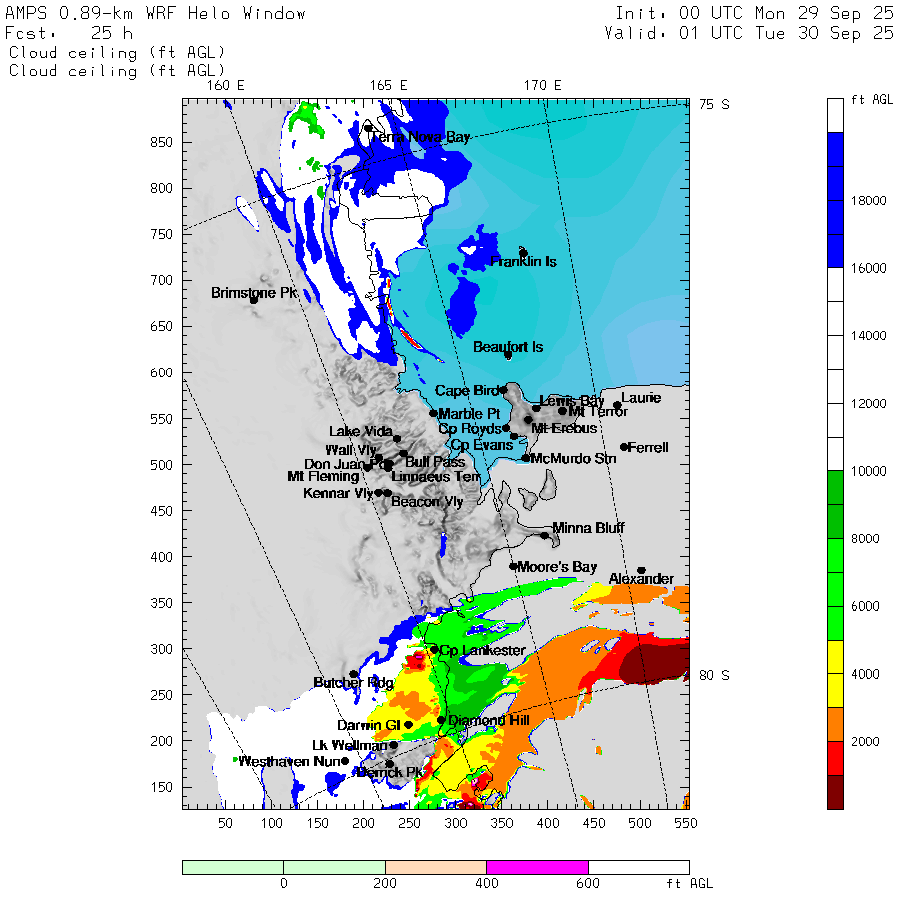This screenshot has width=900, height=900.
Task: Click the 80 S latitude label
Action: tap(714, 676)
